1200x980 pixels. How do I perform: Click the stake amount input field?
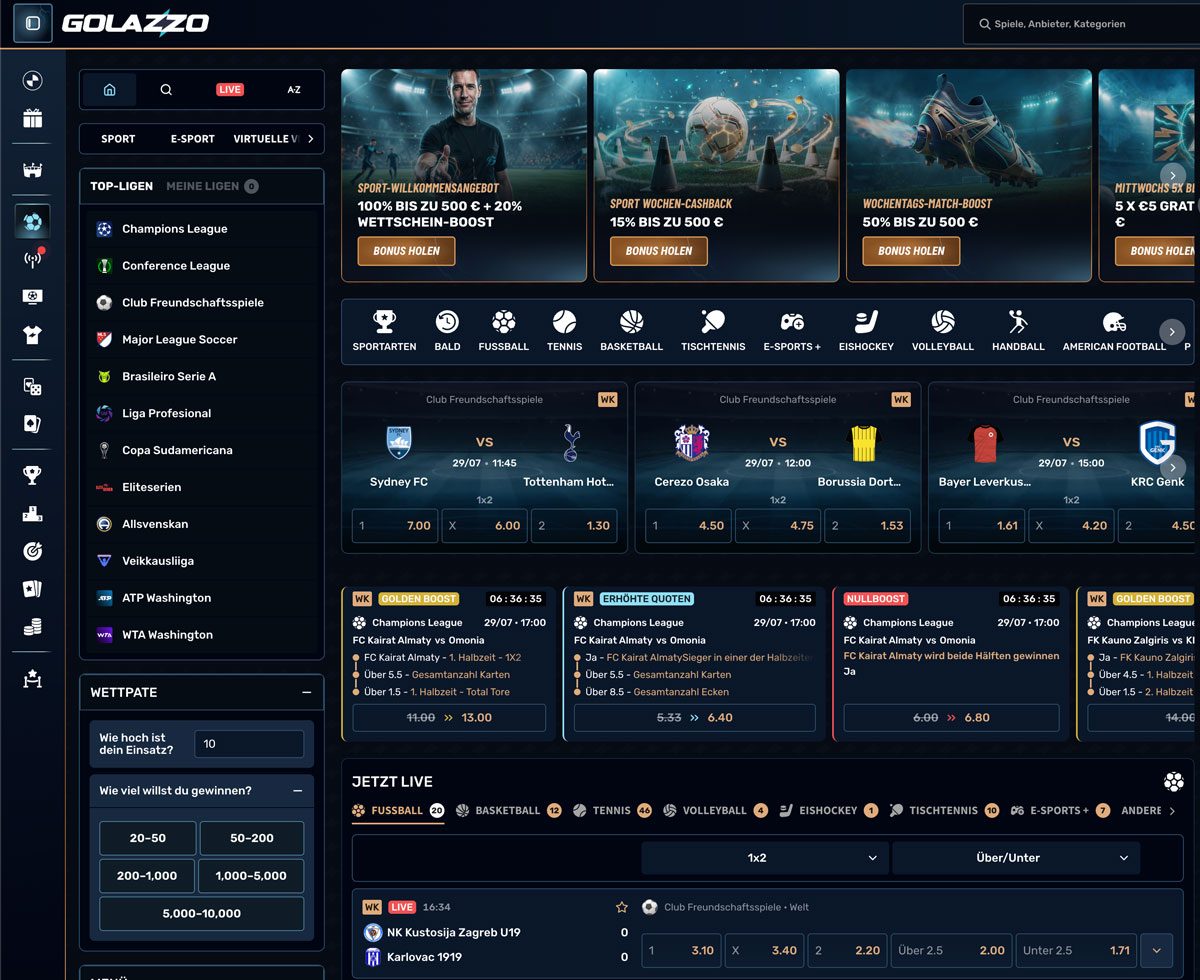249,744
